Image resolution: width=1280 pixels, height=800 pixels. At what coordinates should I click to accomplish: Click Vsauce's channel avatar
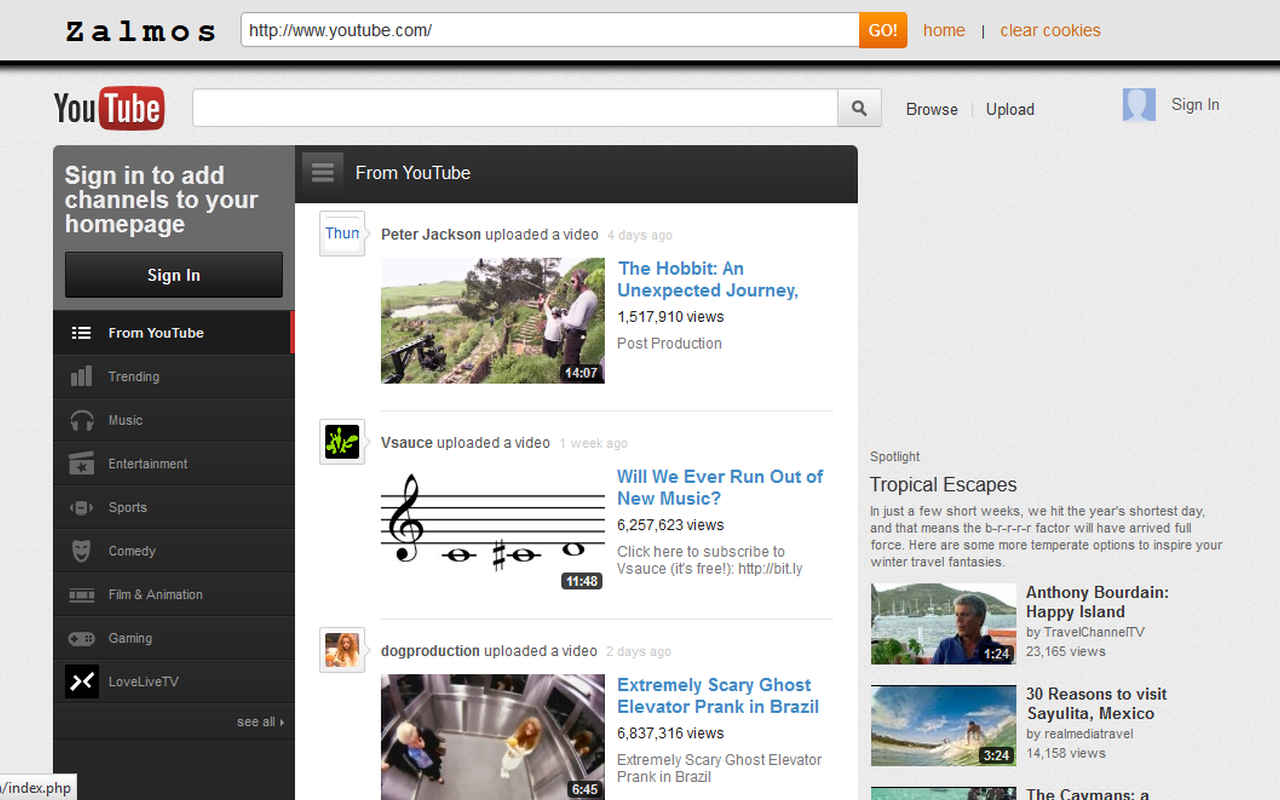(342, 441)
